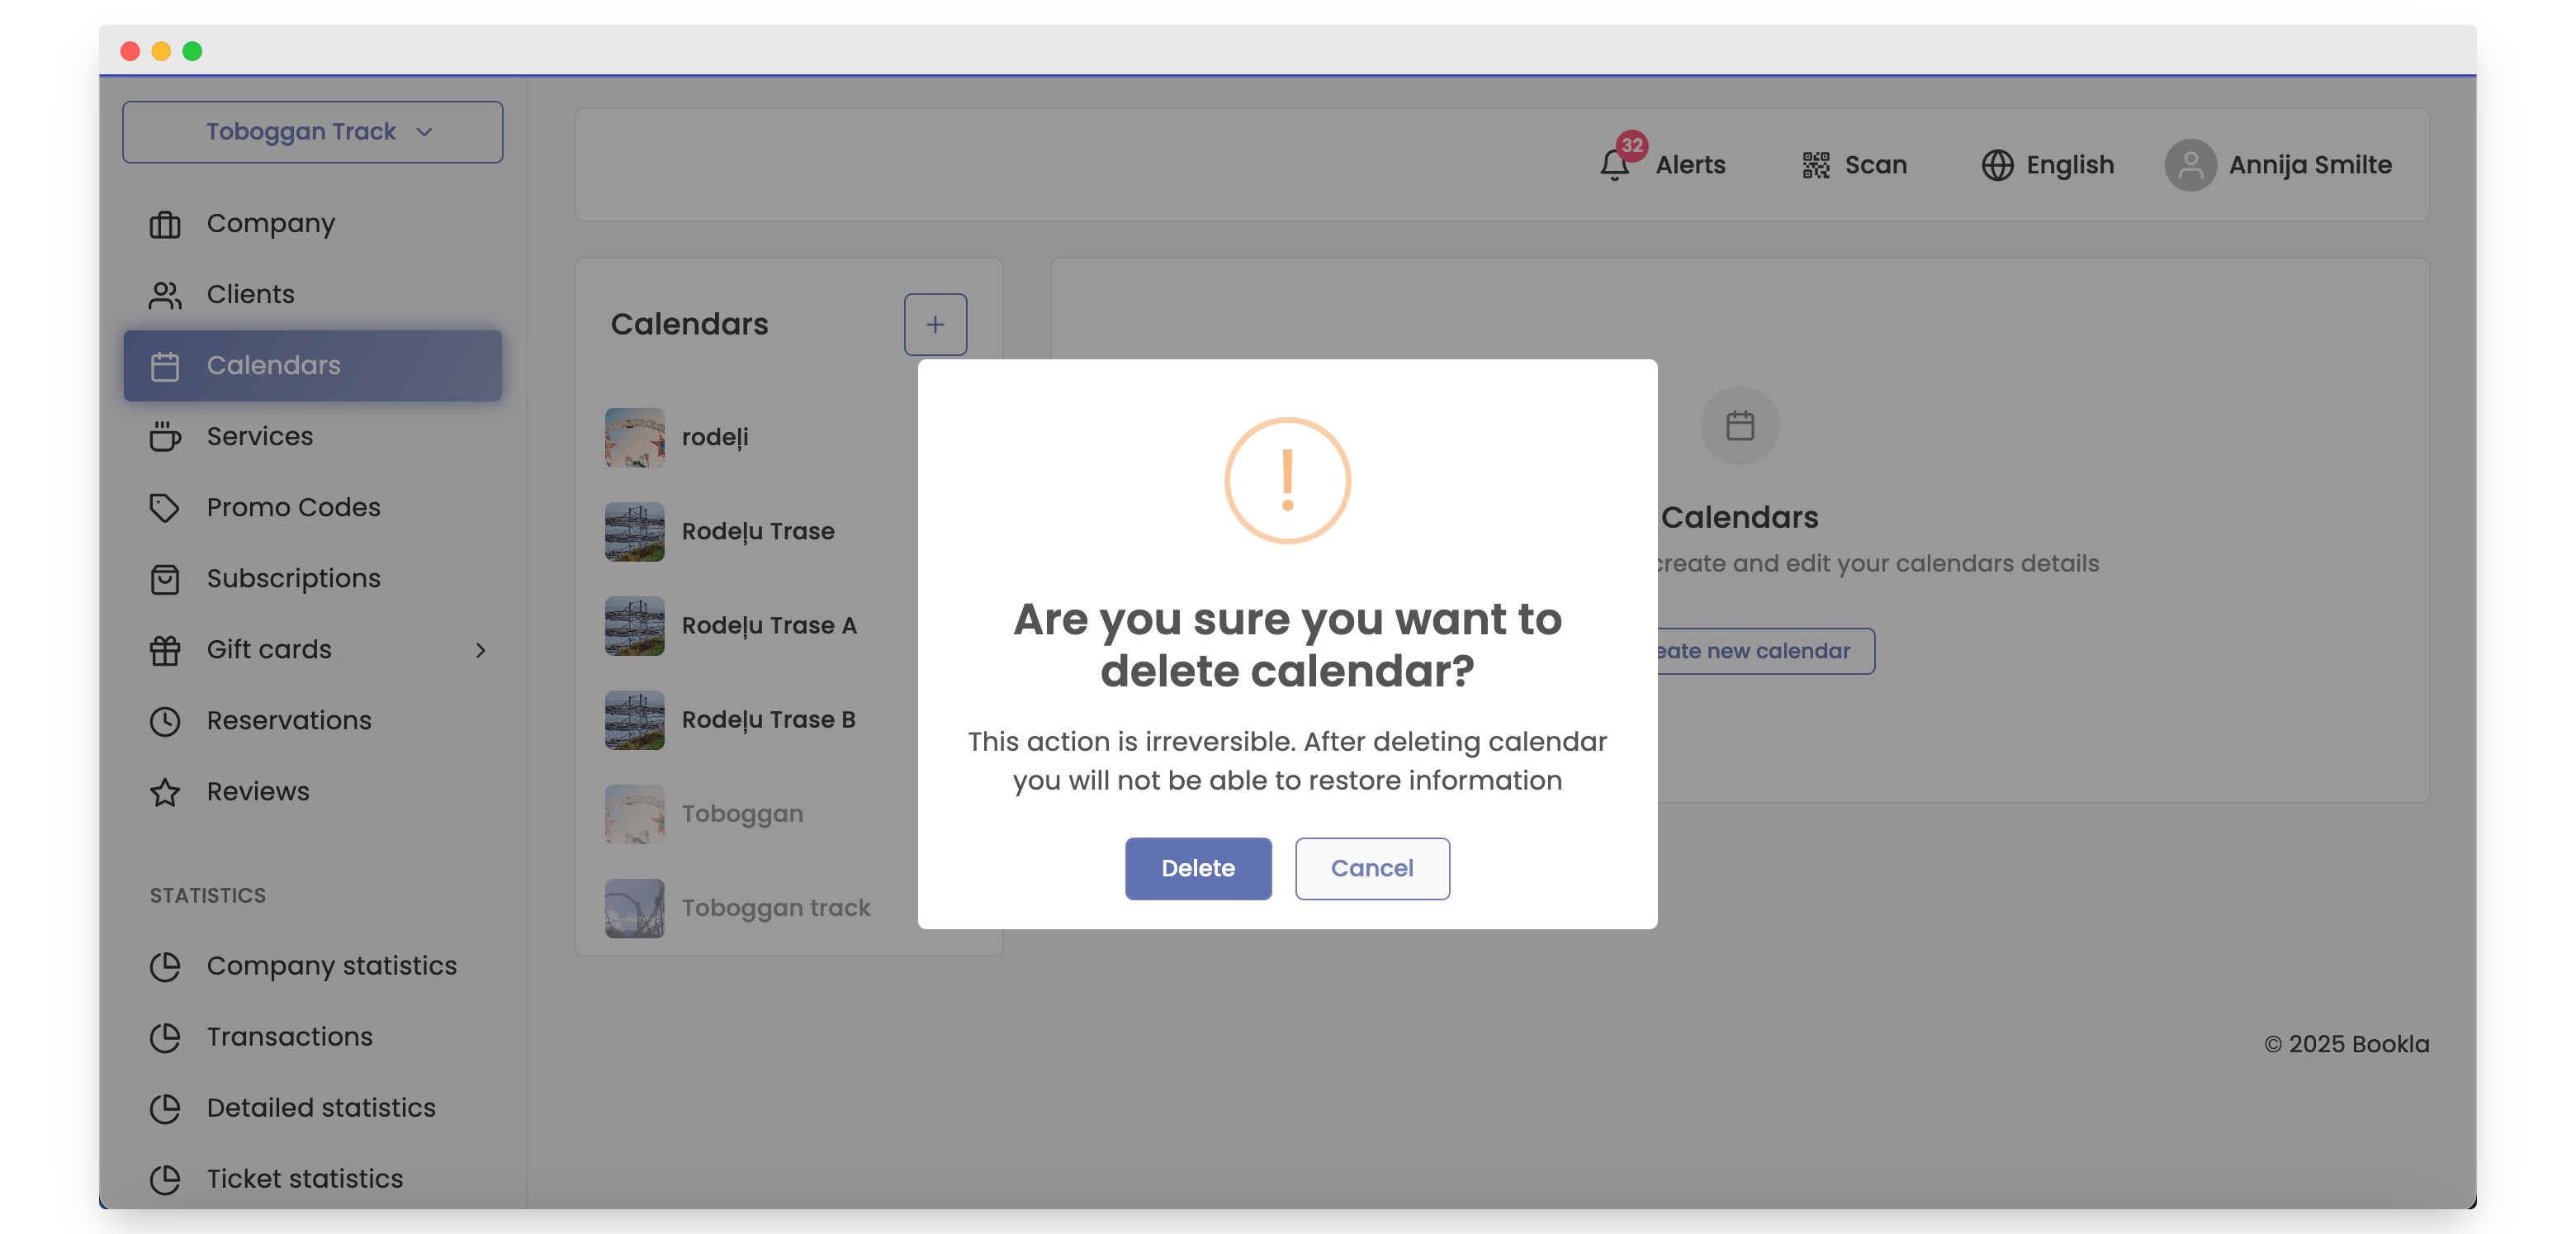
Task: Click the Alerts bell icon
Action: point(1613,165)
